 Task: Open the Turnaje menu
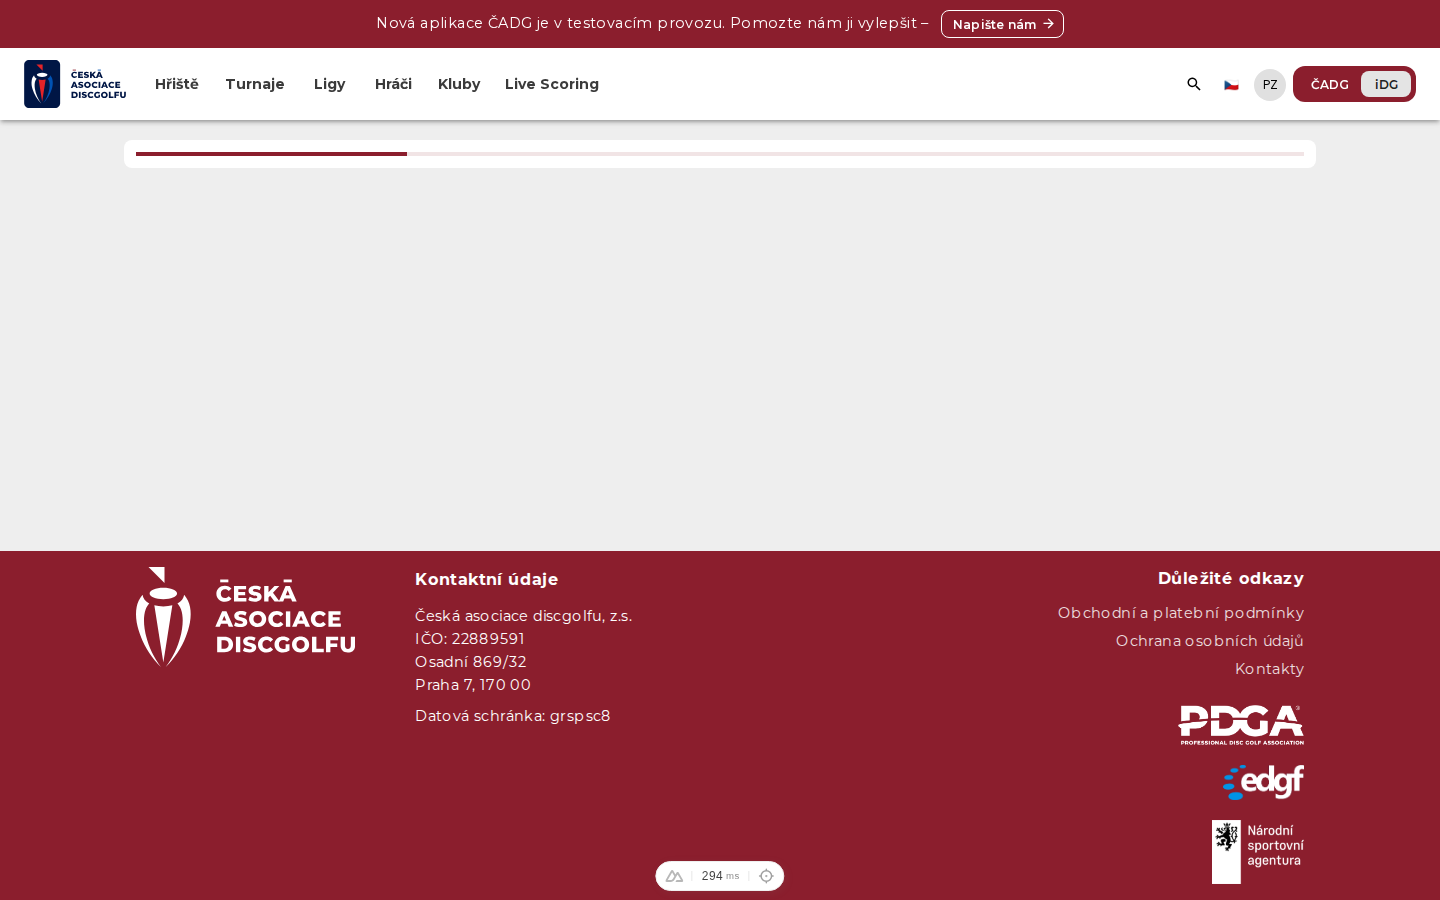[255, 84]
